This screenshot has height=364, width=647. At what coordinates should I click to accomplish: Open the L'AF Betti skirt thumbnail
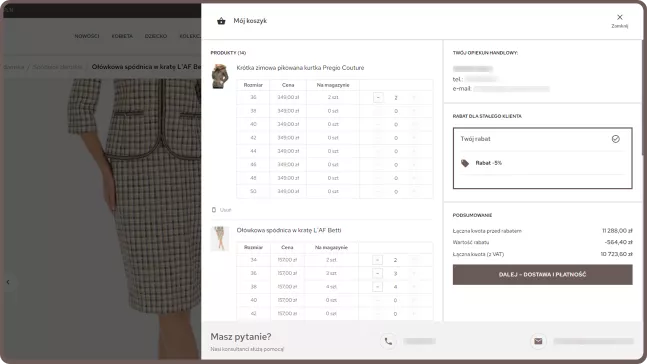click(220, 239)
